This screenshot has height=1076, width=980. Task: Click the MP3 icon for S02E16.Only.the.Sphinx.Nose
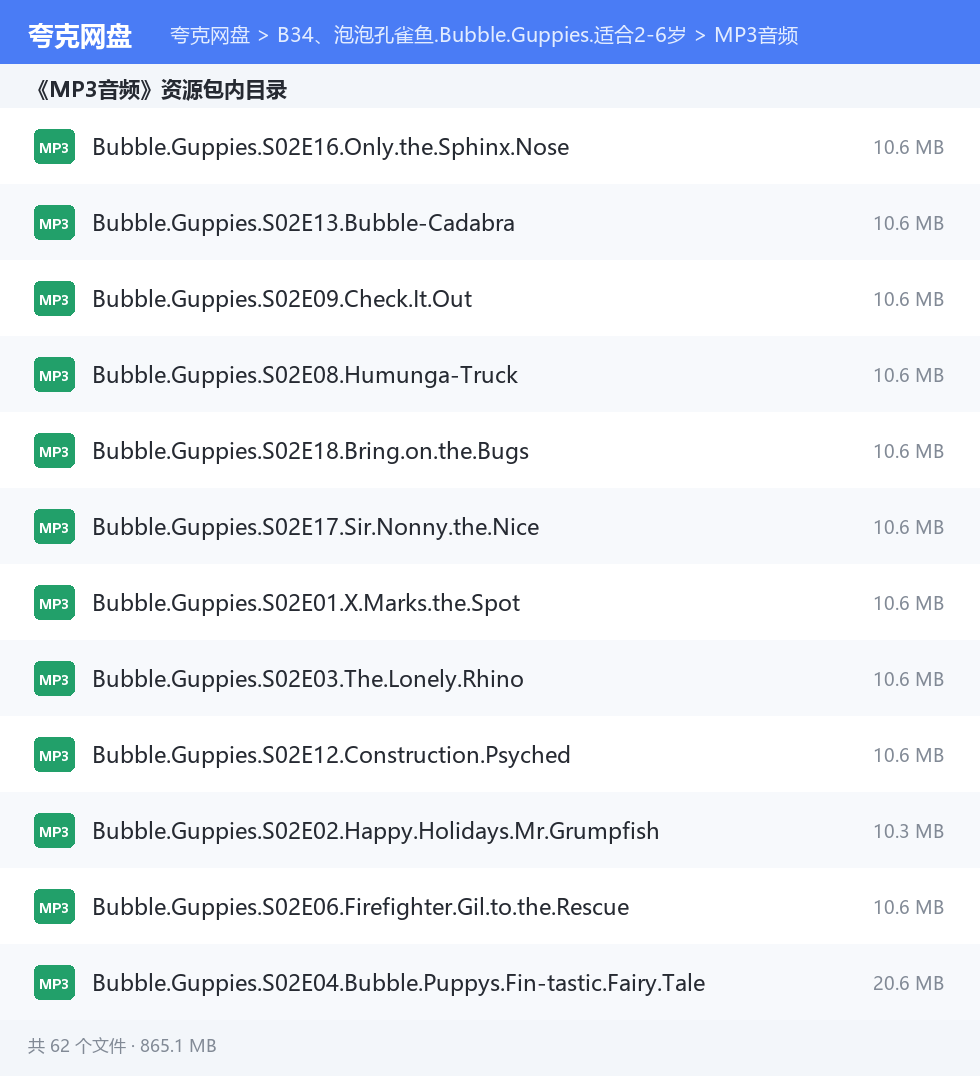[54, 147]
